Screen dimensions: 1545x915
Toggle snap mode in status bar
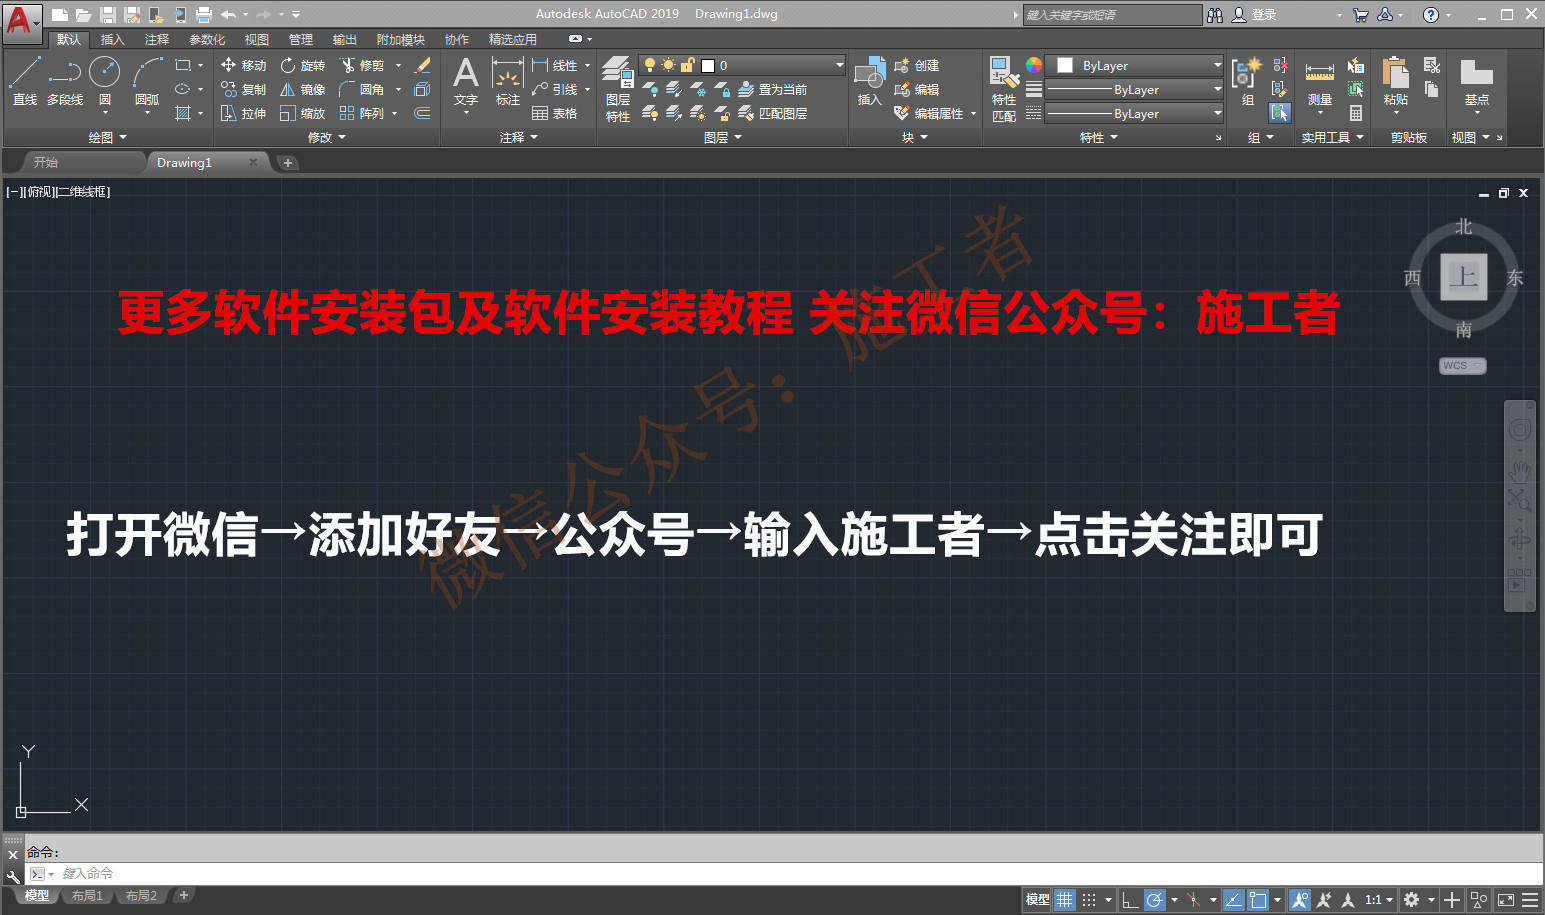coord(1089,900)
